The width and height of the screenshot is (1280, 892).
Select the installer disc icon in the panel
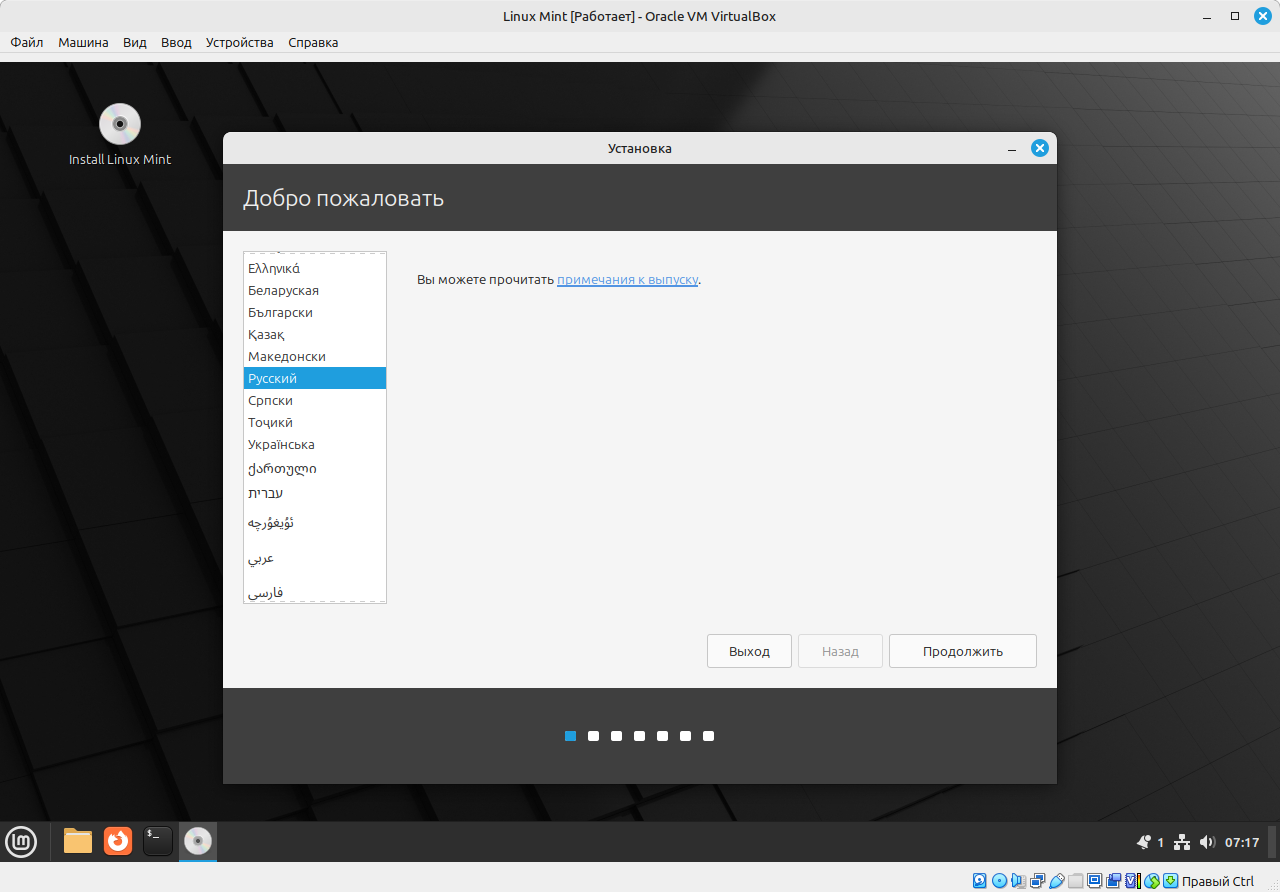click(x=198, y=841)
